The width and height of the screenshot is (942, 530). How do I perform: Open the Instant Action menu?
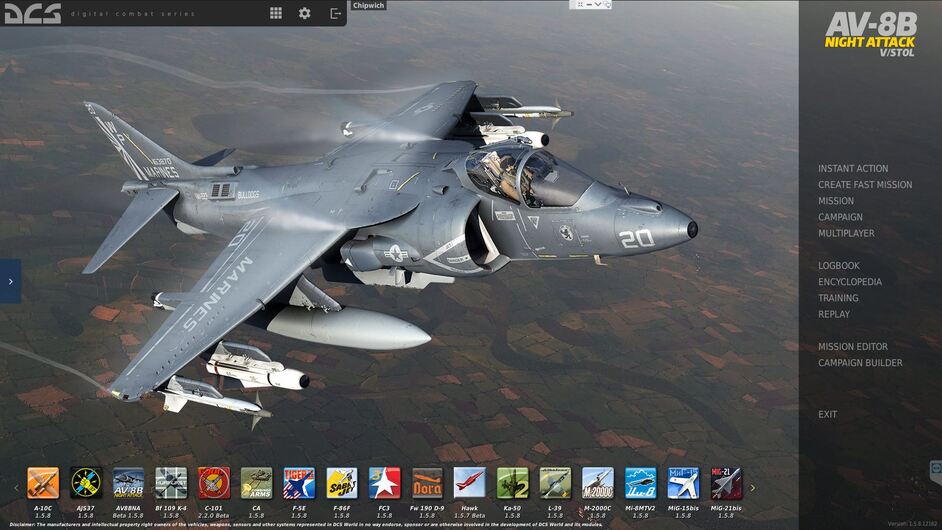click(853, 169)
